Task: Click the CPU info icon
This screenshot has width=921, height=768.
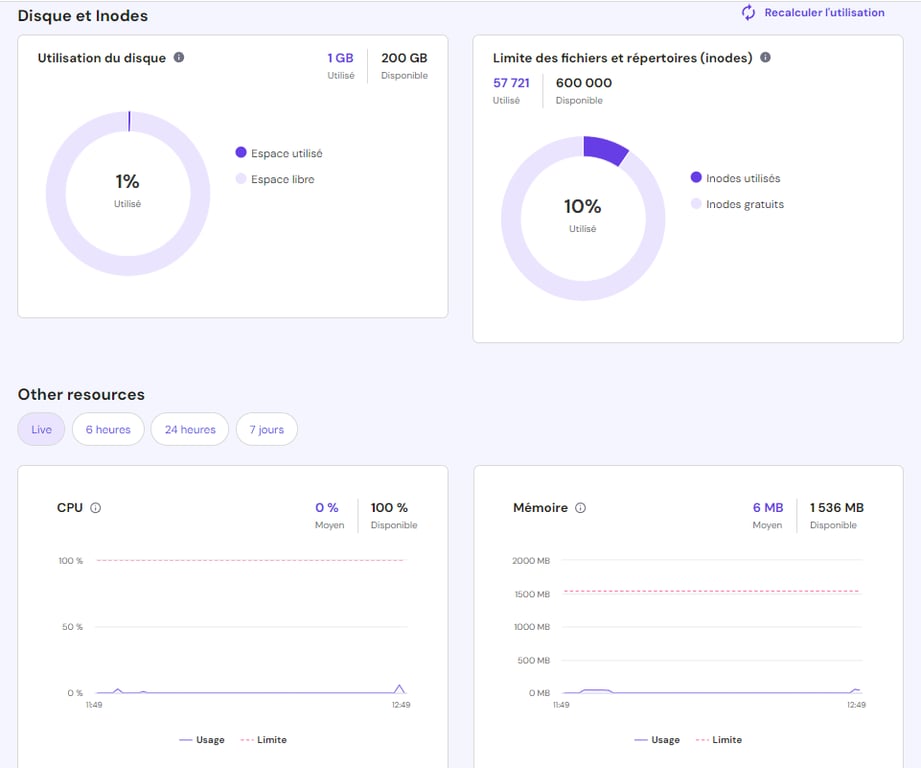Action: [x=96, y=507]
